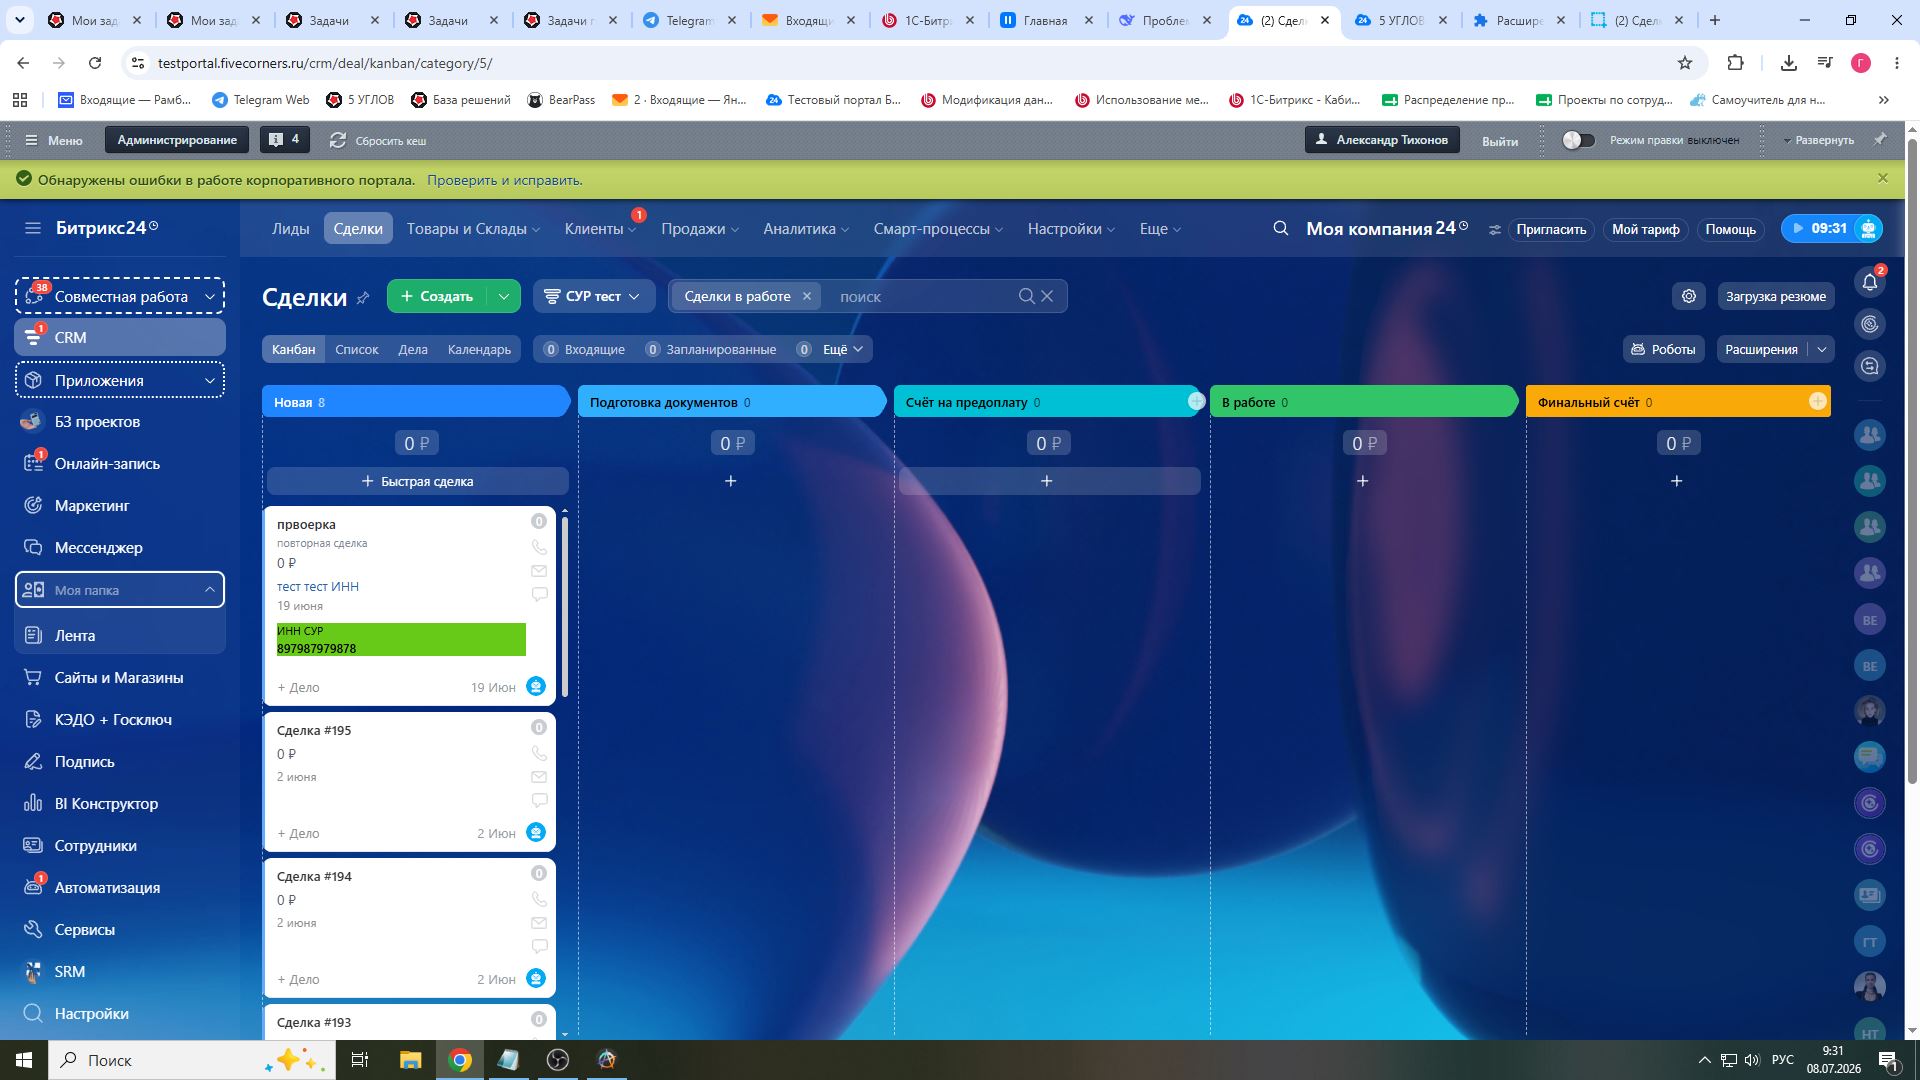Click Проверить и исправить link
Screen dimensions: 1920x1080
tap(505, 180)
